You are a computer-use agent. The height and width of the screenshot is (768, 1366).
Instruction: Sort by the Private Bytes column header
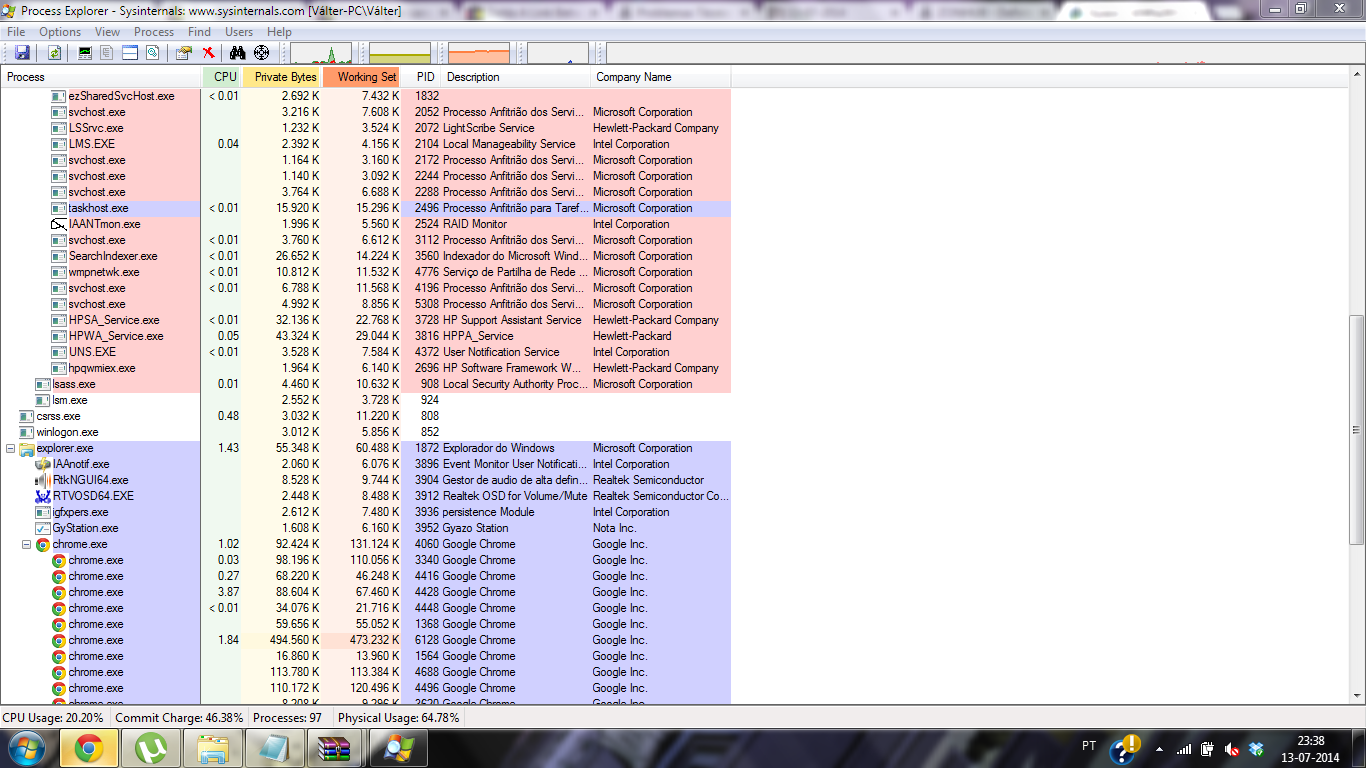tap(283, 77)
